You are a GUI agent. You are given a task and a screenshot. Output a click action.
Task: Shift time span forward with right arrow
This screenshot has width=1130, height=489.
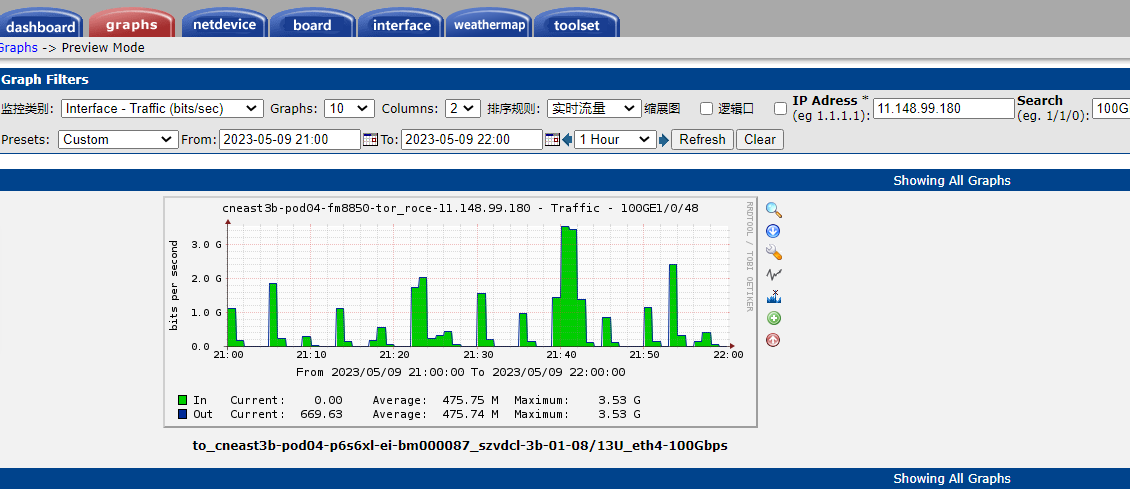(664, 140)
